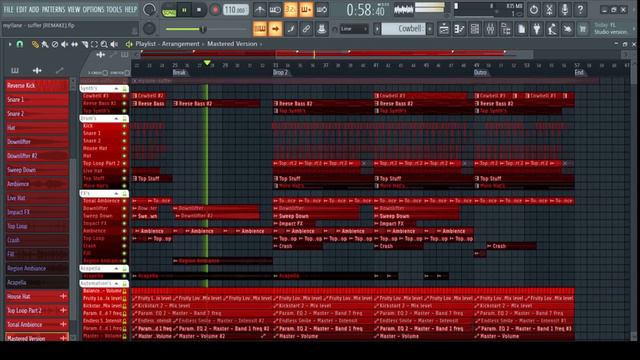The width and height of the screenshot is (640, 360).
Task: Mute the Snare 1 track green light
Action: click(x=124, y=133)
